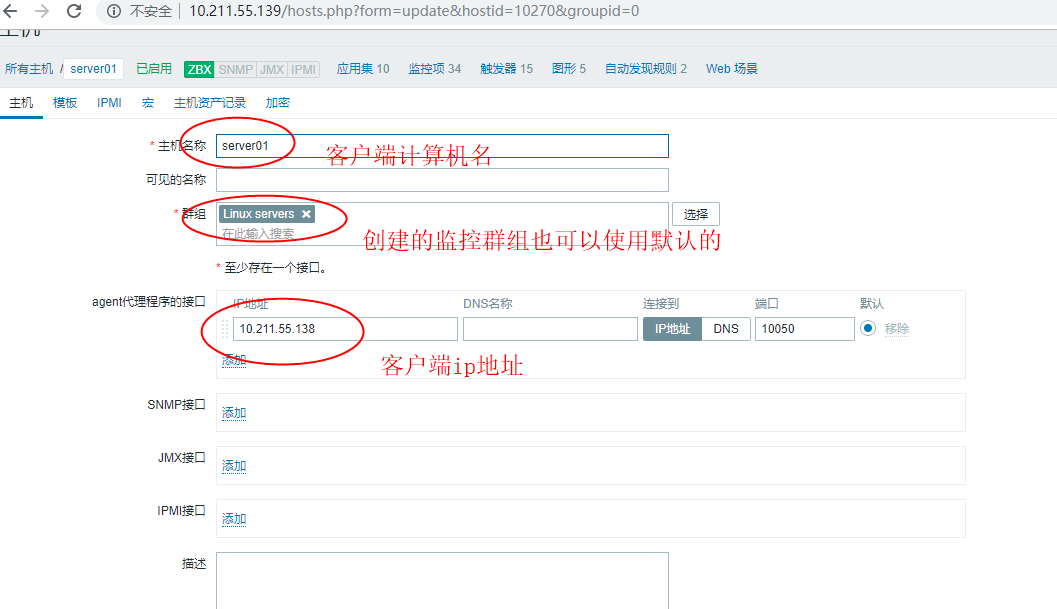Grab the agent interface drag handle
Viewport: 1057px width, 609px height.
[x=225, y=329]
